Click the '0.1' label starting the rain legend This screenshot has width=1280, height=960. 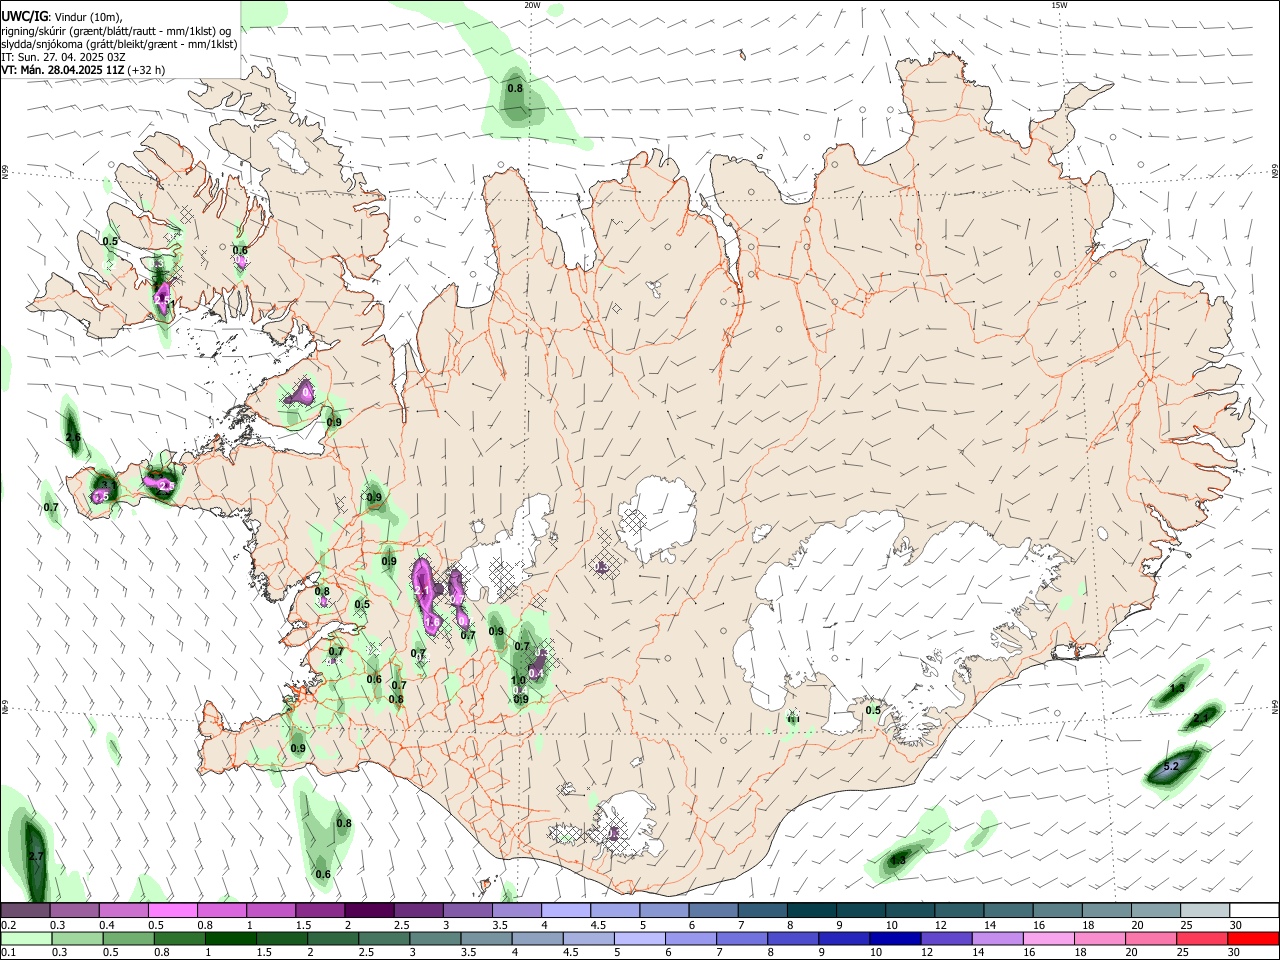8,953
